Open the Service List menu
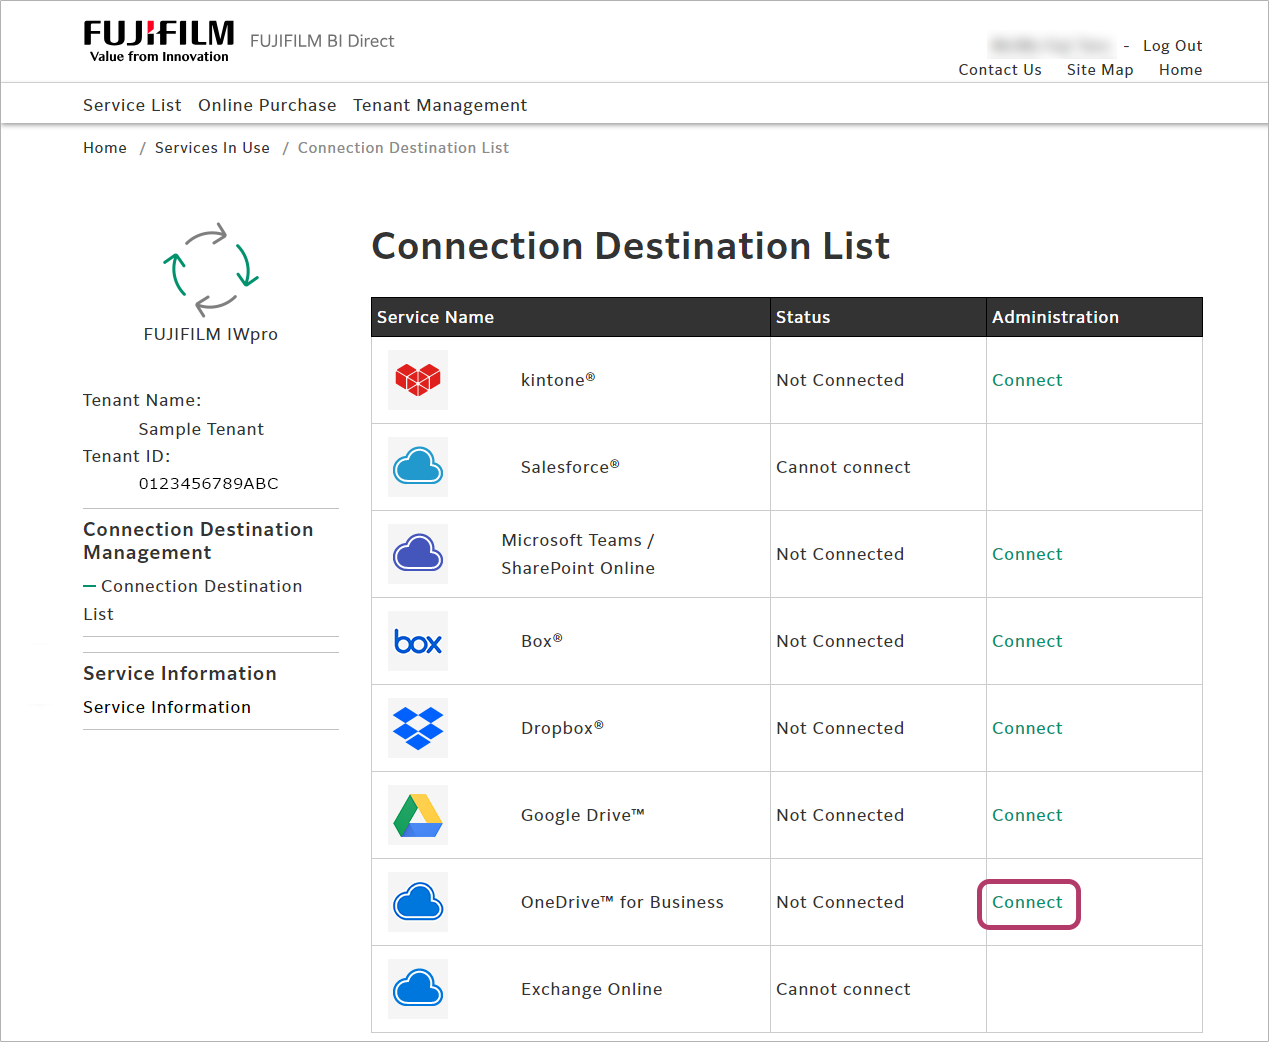The width and height of the screenshot is (1269, 1042). 132,105
